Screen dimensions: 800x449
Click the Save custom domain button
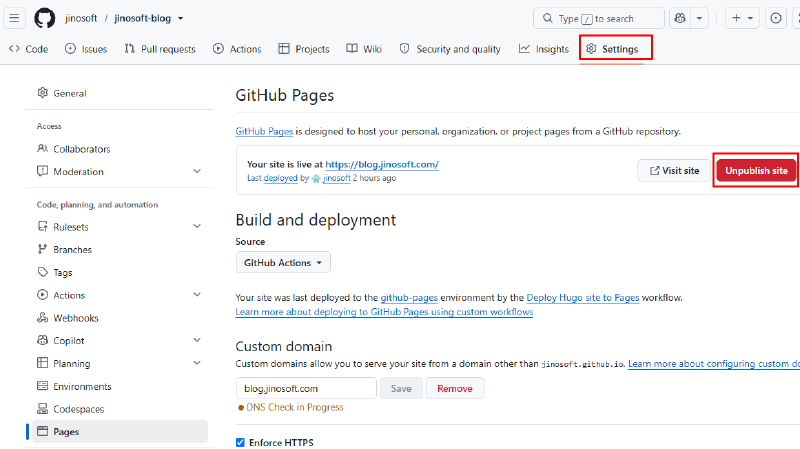[x=401, y=389]
